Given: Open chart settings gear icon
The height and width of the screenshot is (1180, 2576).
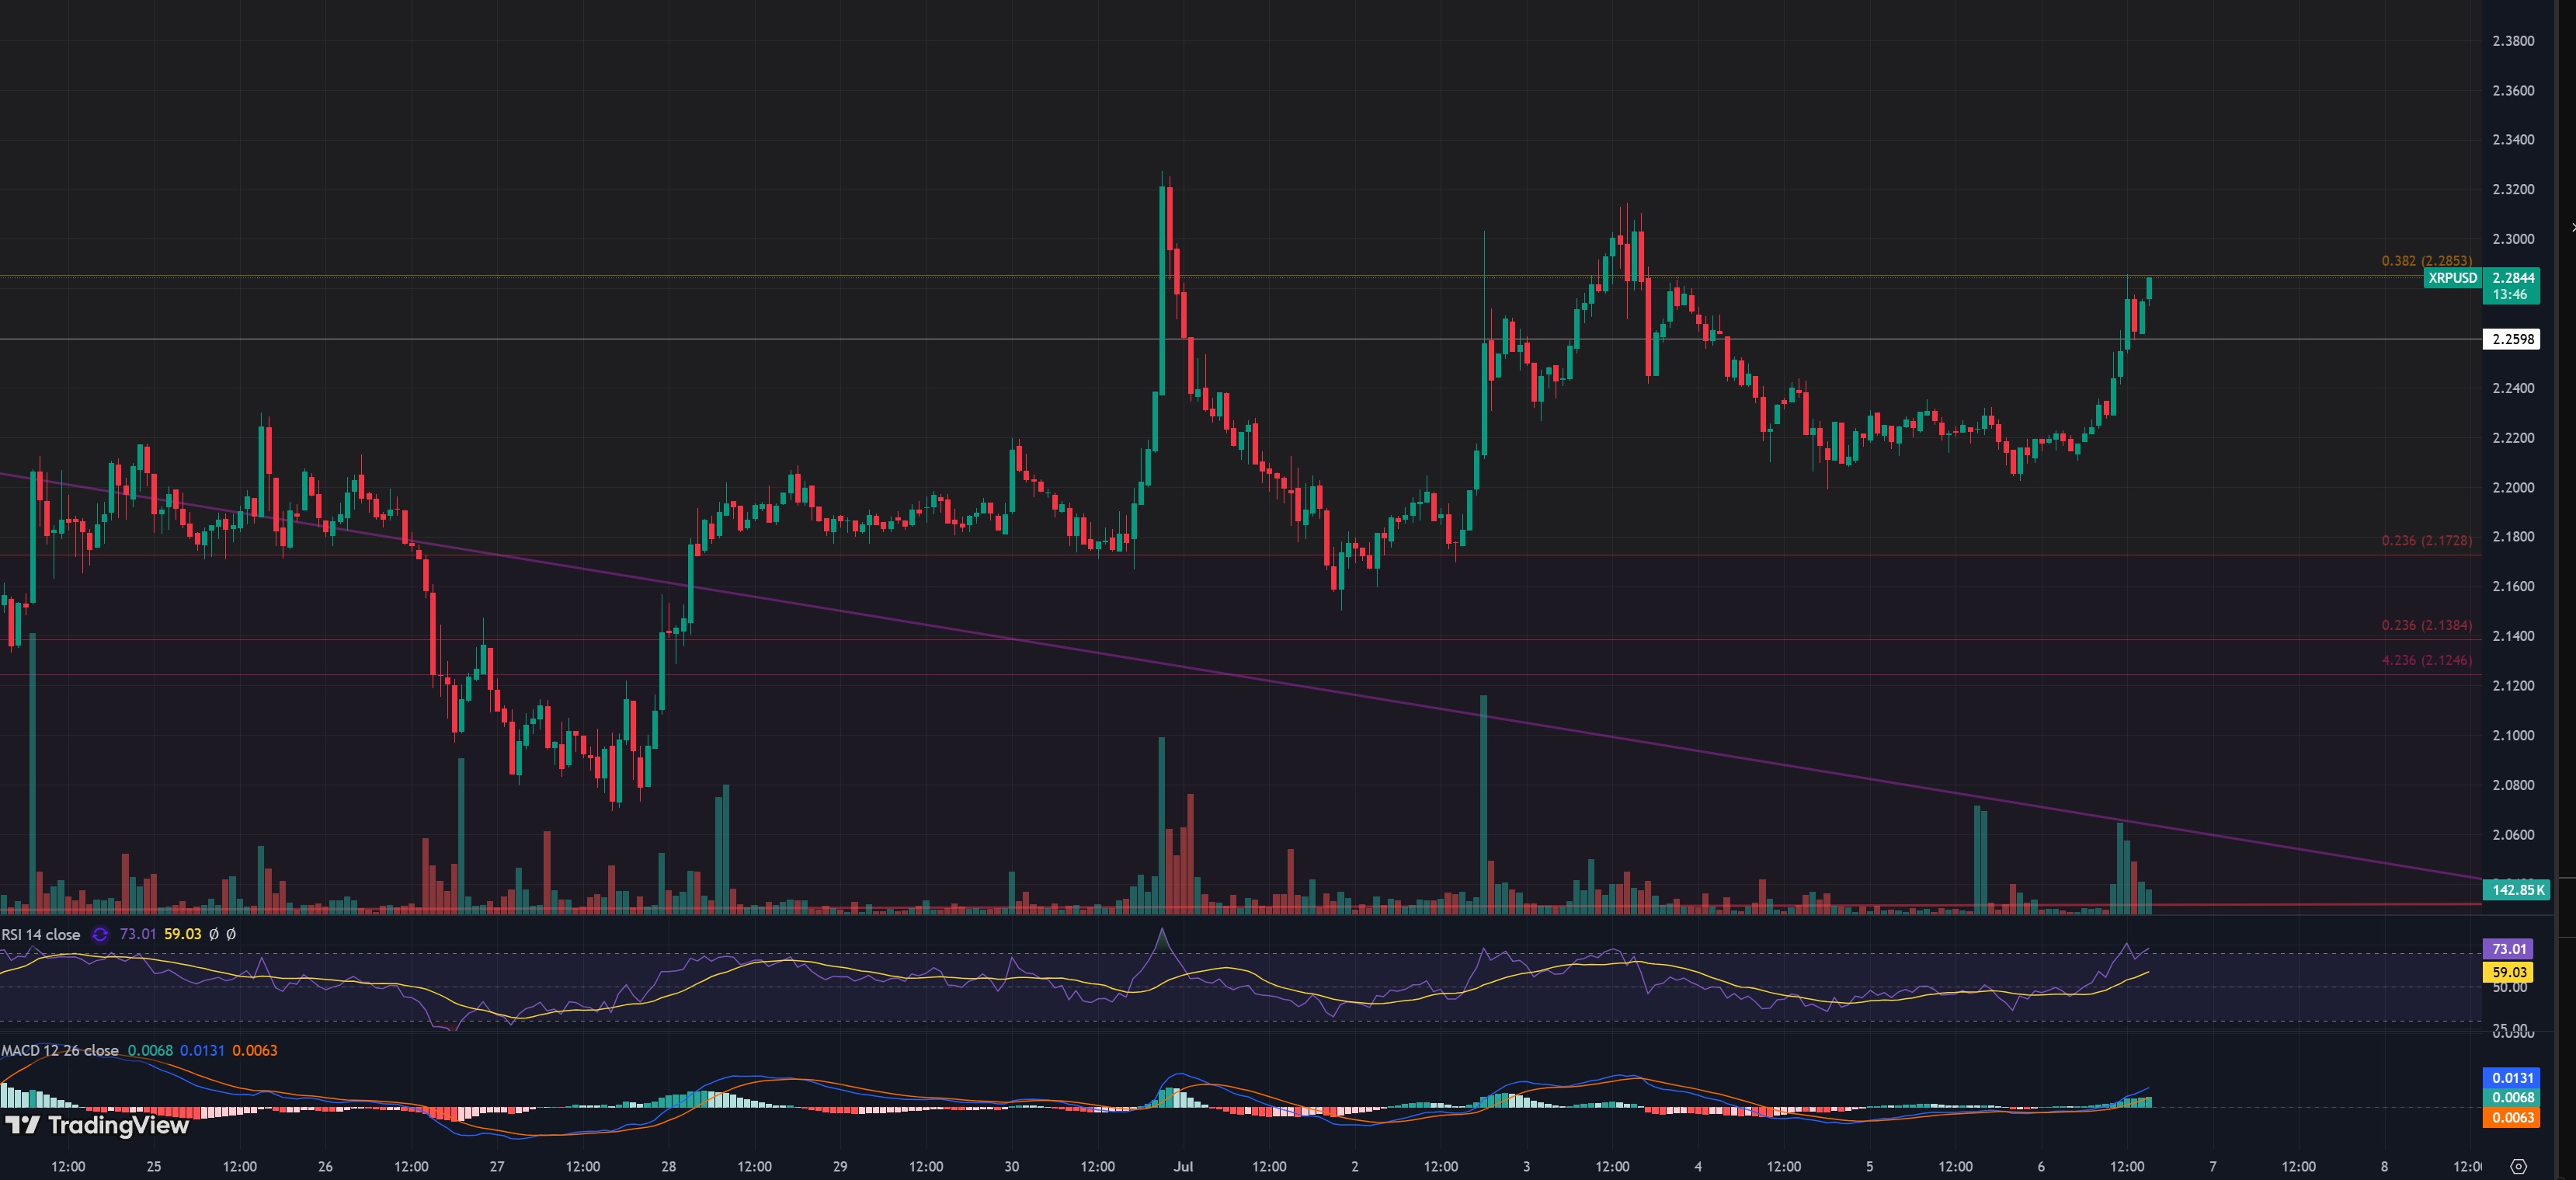Looking at the screenshot, I should coord(2519,1166).
